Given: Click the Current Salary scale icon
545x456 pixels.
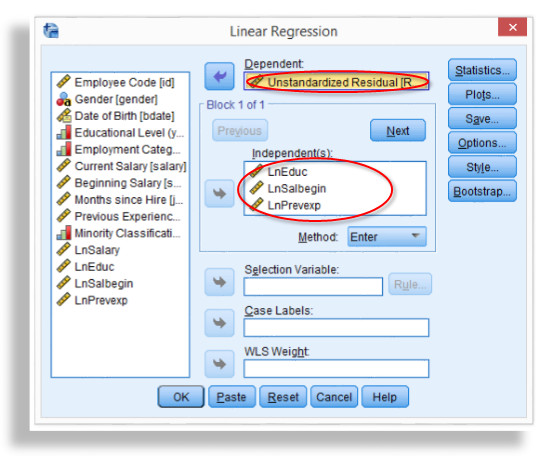Looking at the screenshot, I should [x=64, y=166].
